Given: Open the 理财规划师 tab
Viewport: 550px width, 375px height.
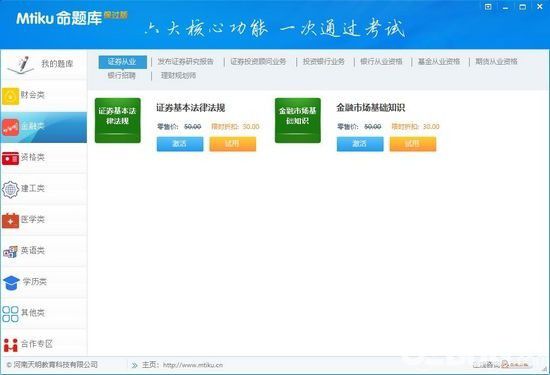Looking at the screenshot, I should click(x=178, y=75).
